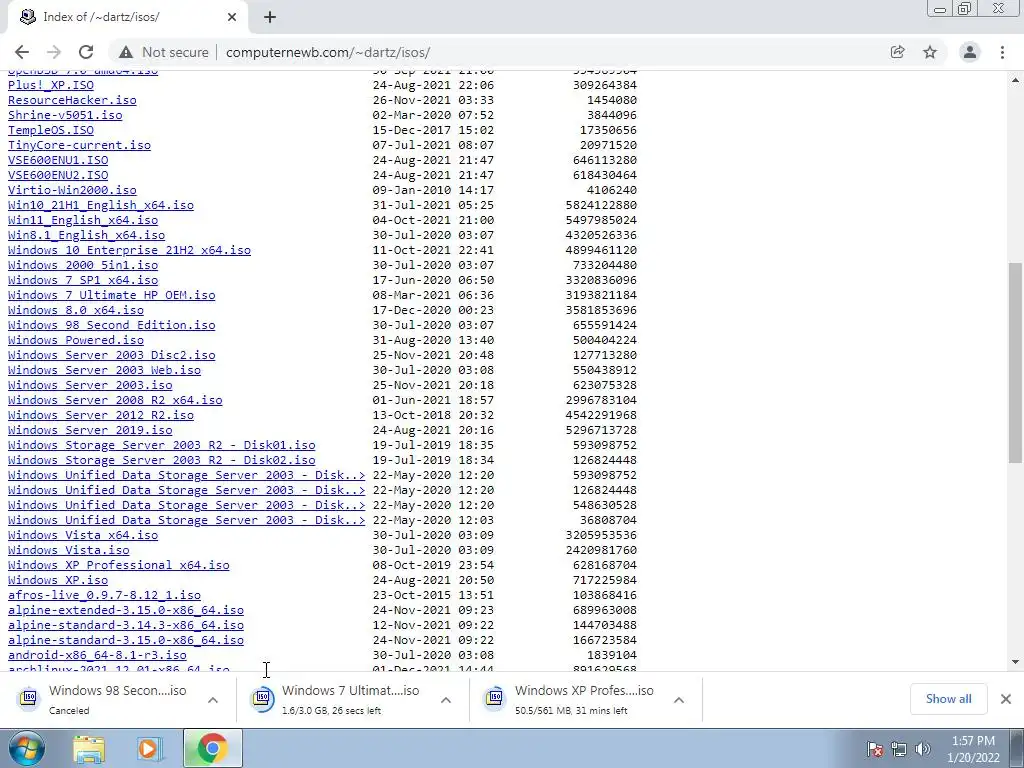Download Windows 2000 5in1.iso
The width and height of the screenshot is (1024, 768).
click(x=83, y=265)
